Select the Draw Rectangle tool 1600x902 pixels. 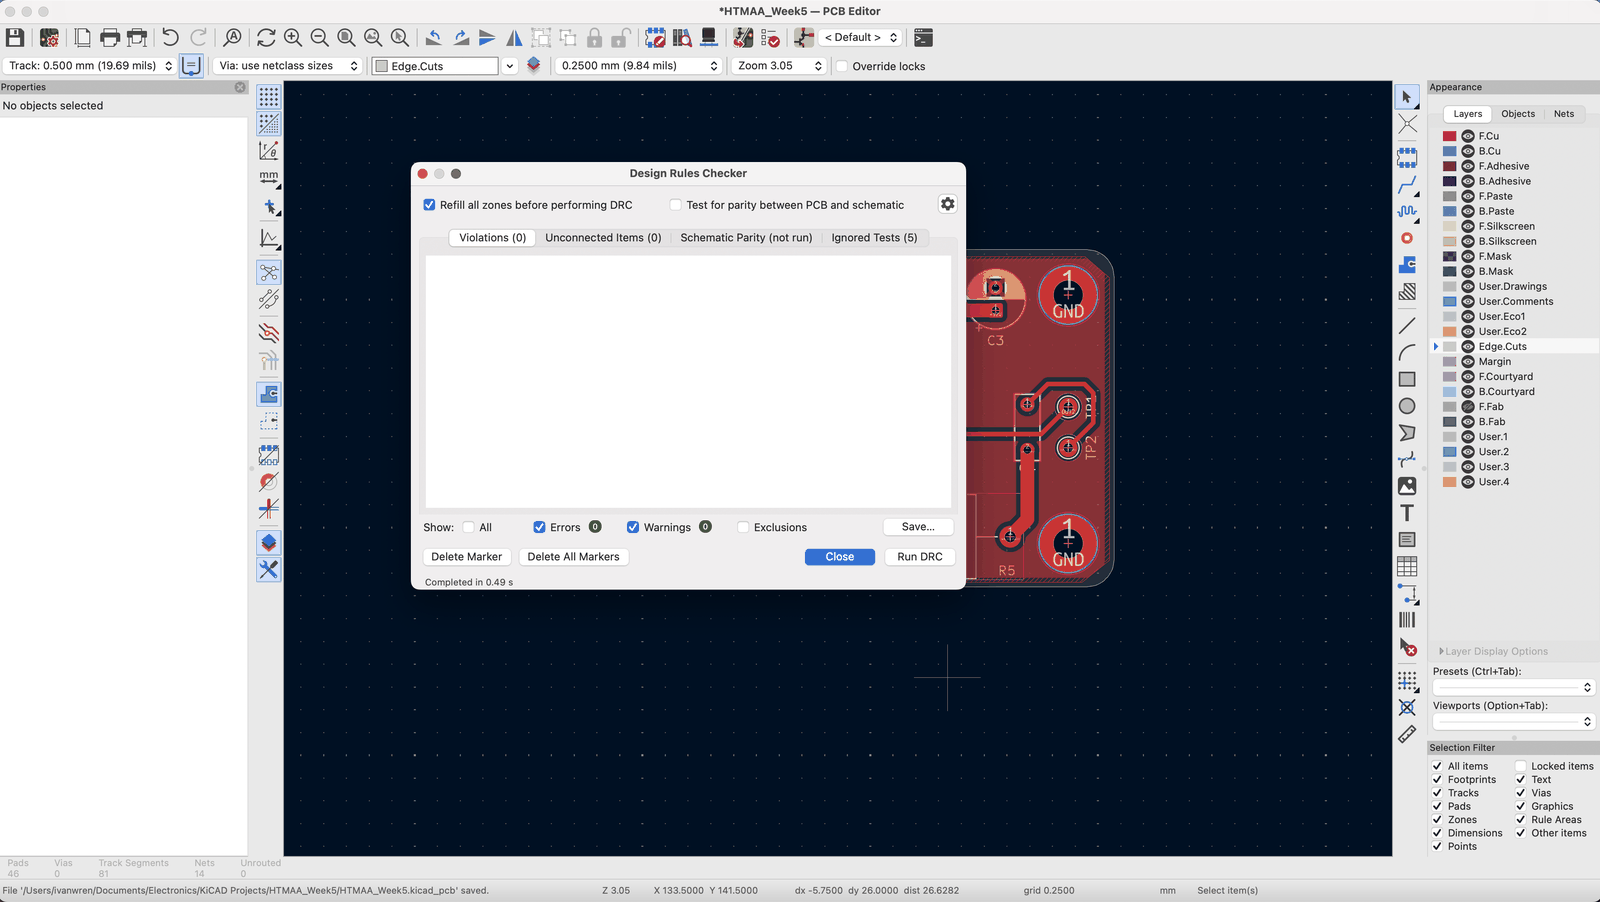click(1407, 379)
